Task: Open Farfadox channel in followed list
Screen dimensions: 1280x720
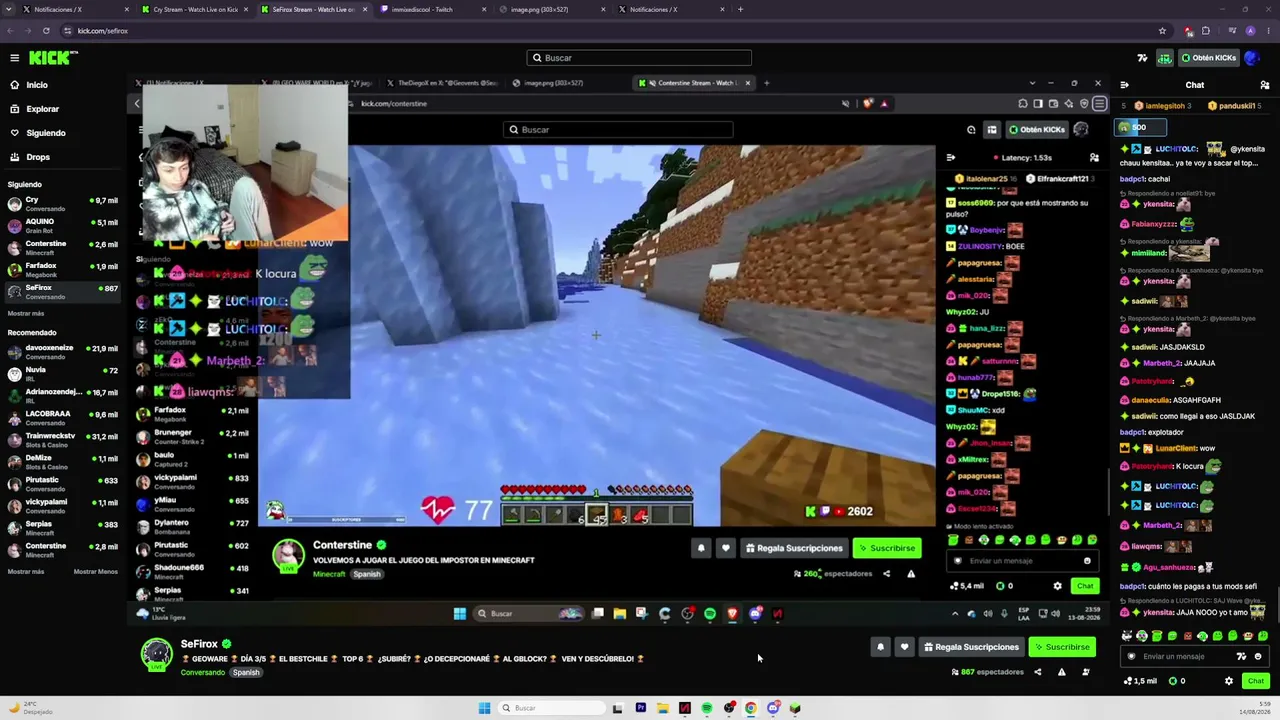Action: point(62,270)
